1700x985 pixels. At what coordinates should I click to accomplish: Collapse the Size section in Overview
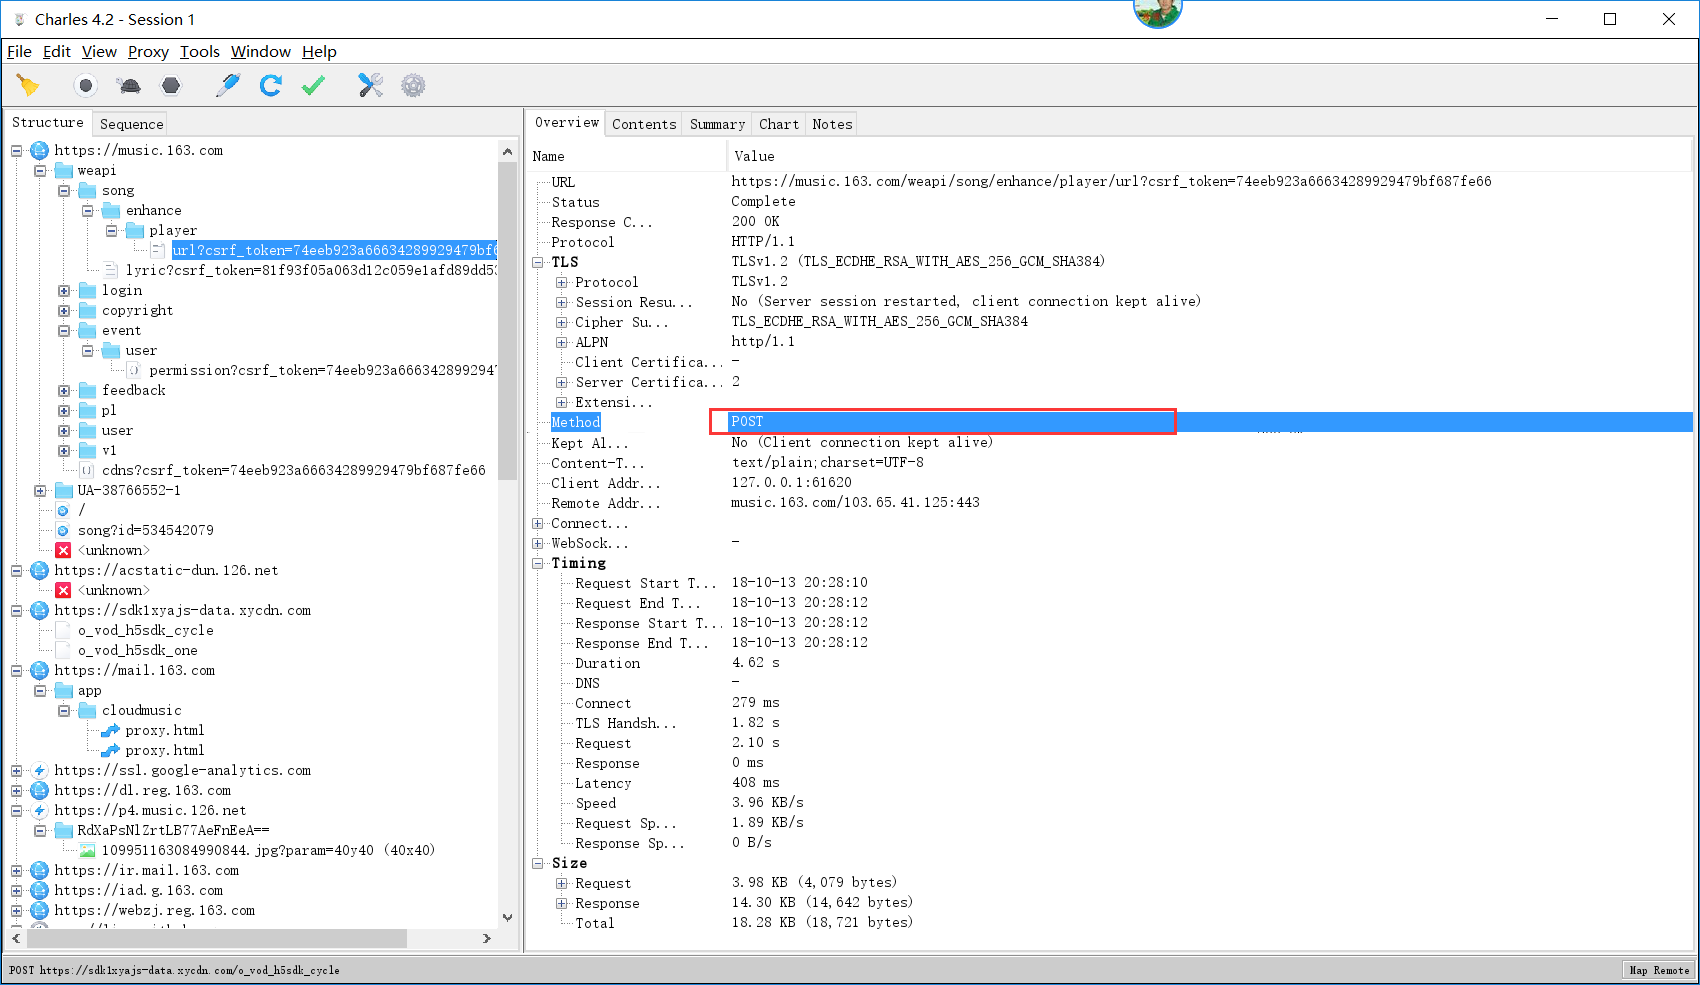538,864
